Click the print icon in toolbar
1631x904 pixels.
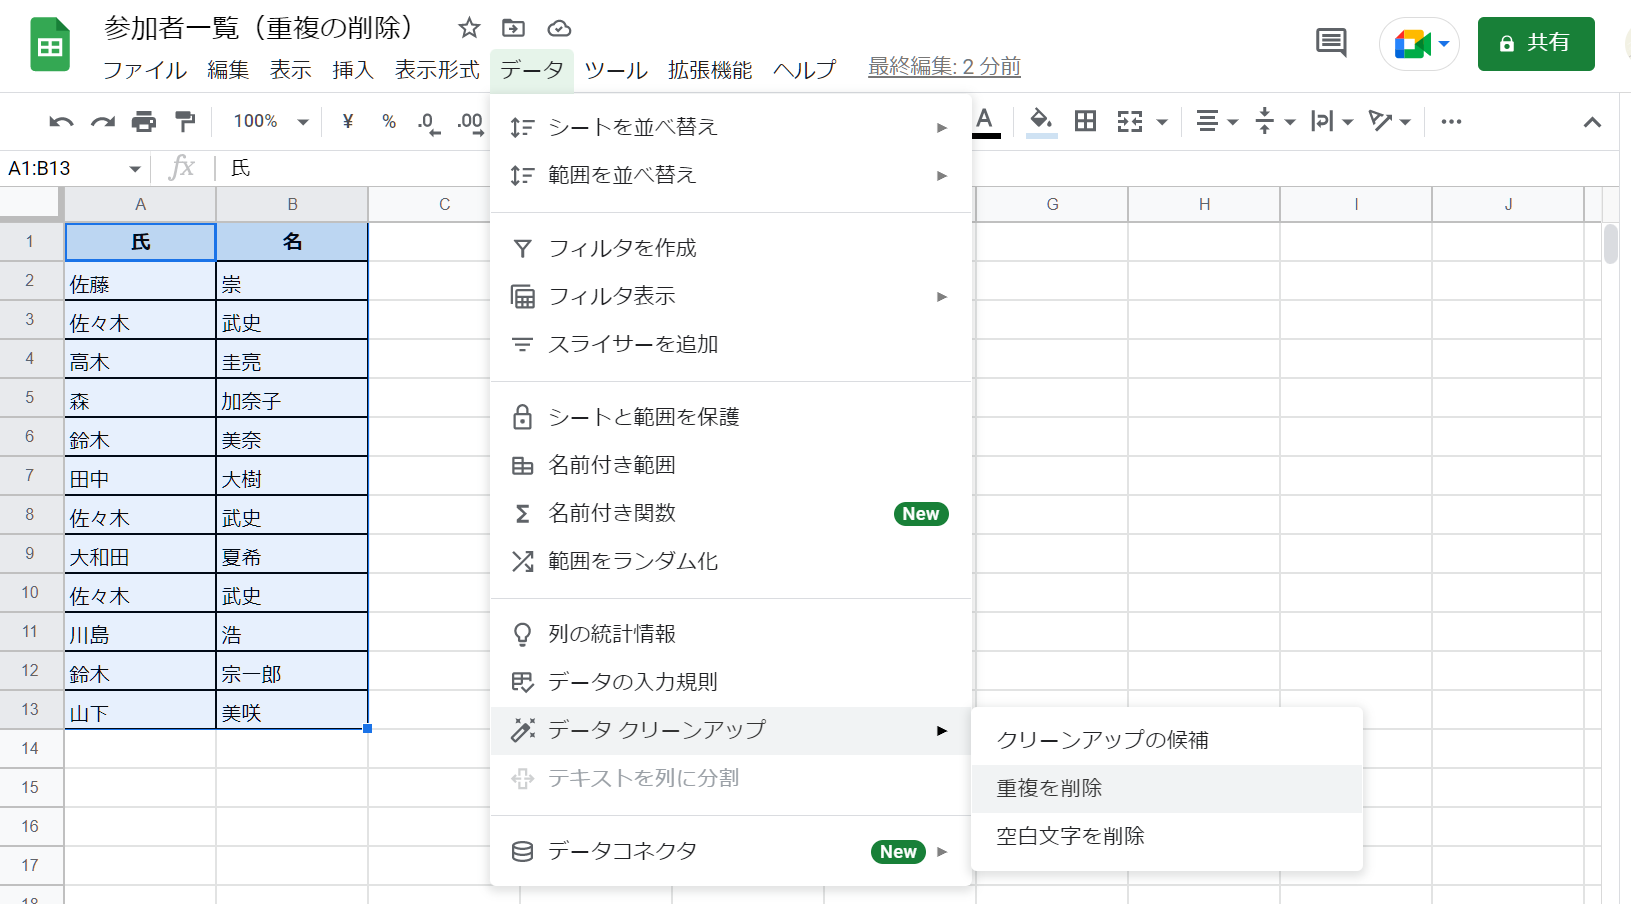coord(144,122)
